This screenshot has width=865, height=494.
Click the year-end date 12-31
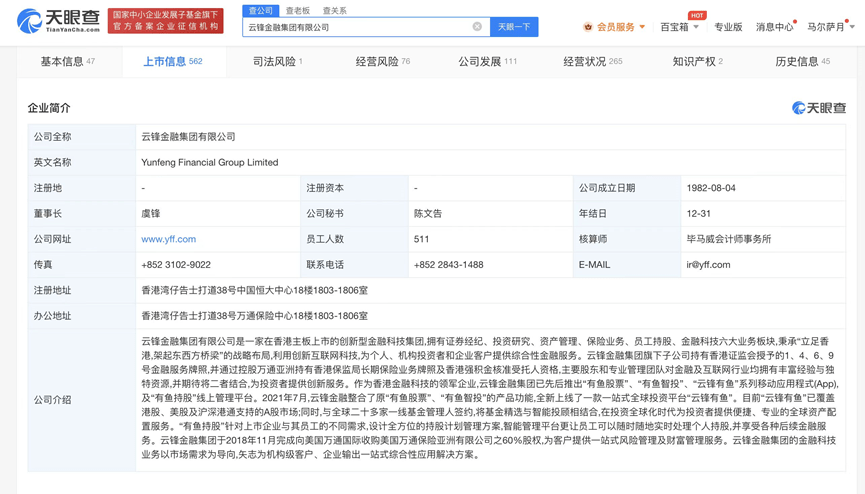pyautogui.click(x=698, y=214)
